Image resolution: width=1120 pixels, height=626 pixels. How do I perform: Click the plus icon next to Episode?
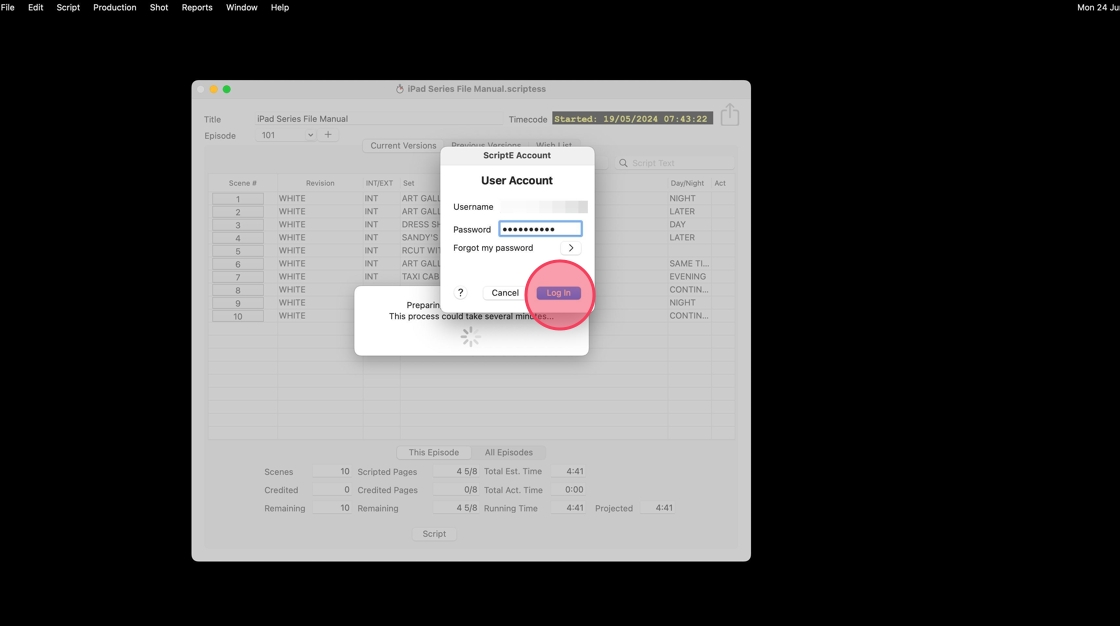point(328,134)
